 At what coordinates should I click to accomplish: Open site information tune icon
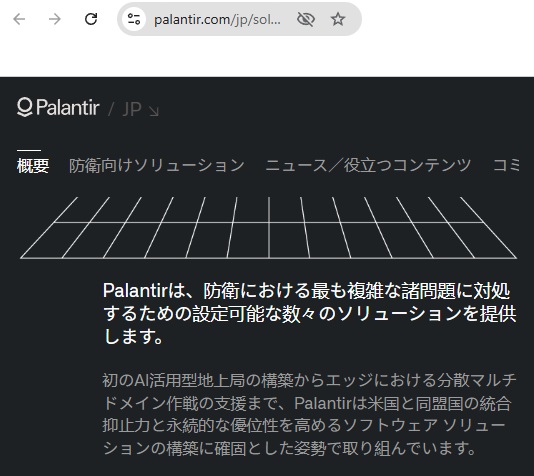pos(134,19)
